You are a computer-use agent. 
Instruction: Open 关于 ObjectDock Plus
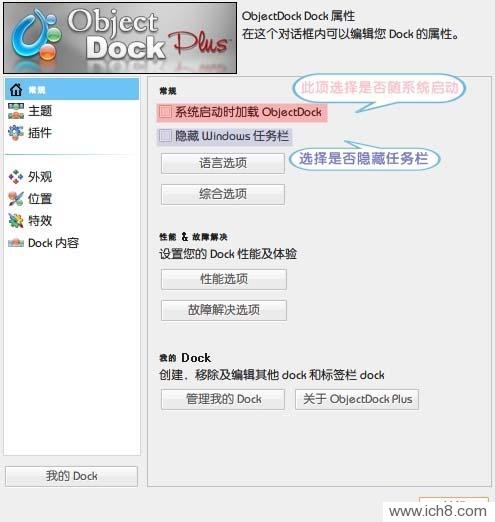point(357,399)
